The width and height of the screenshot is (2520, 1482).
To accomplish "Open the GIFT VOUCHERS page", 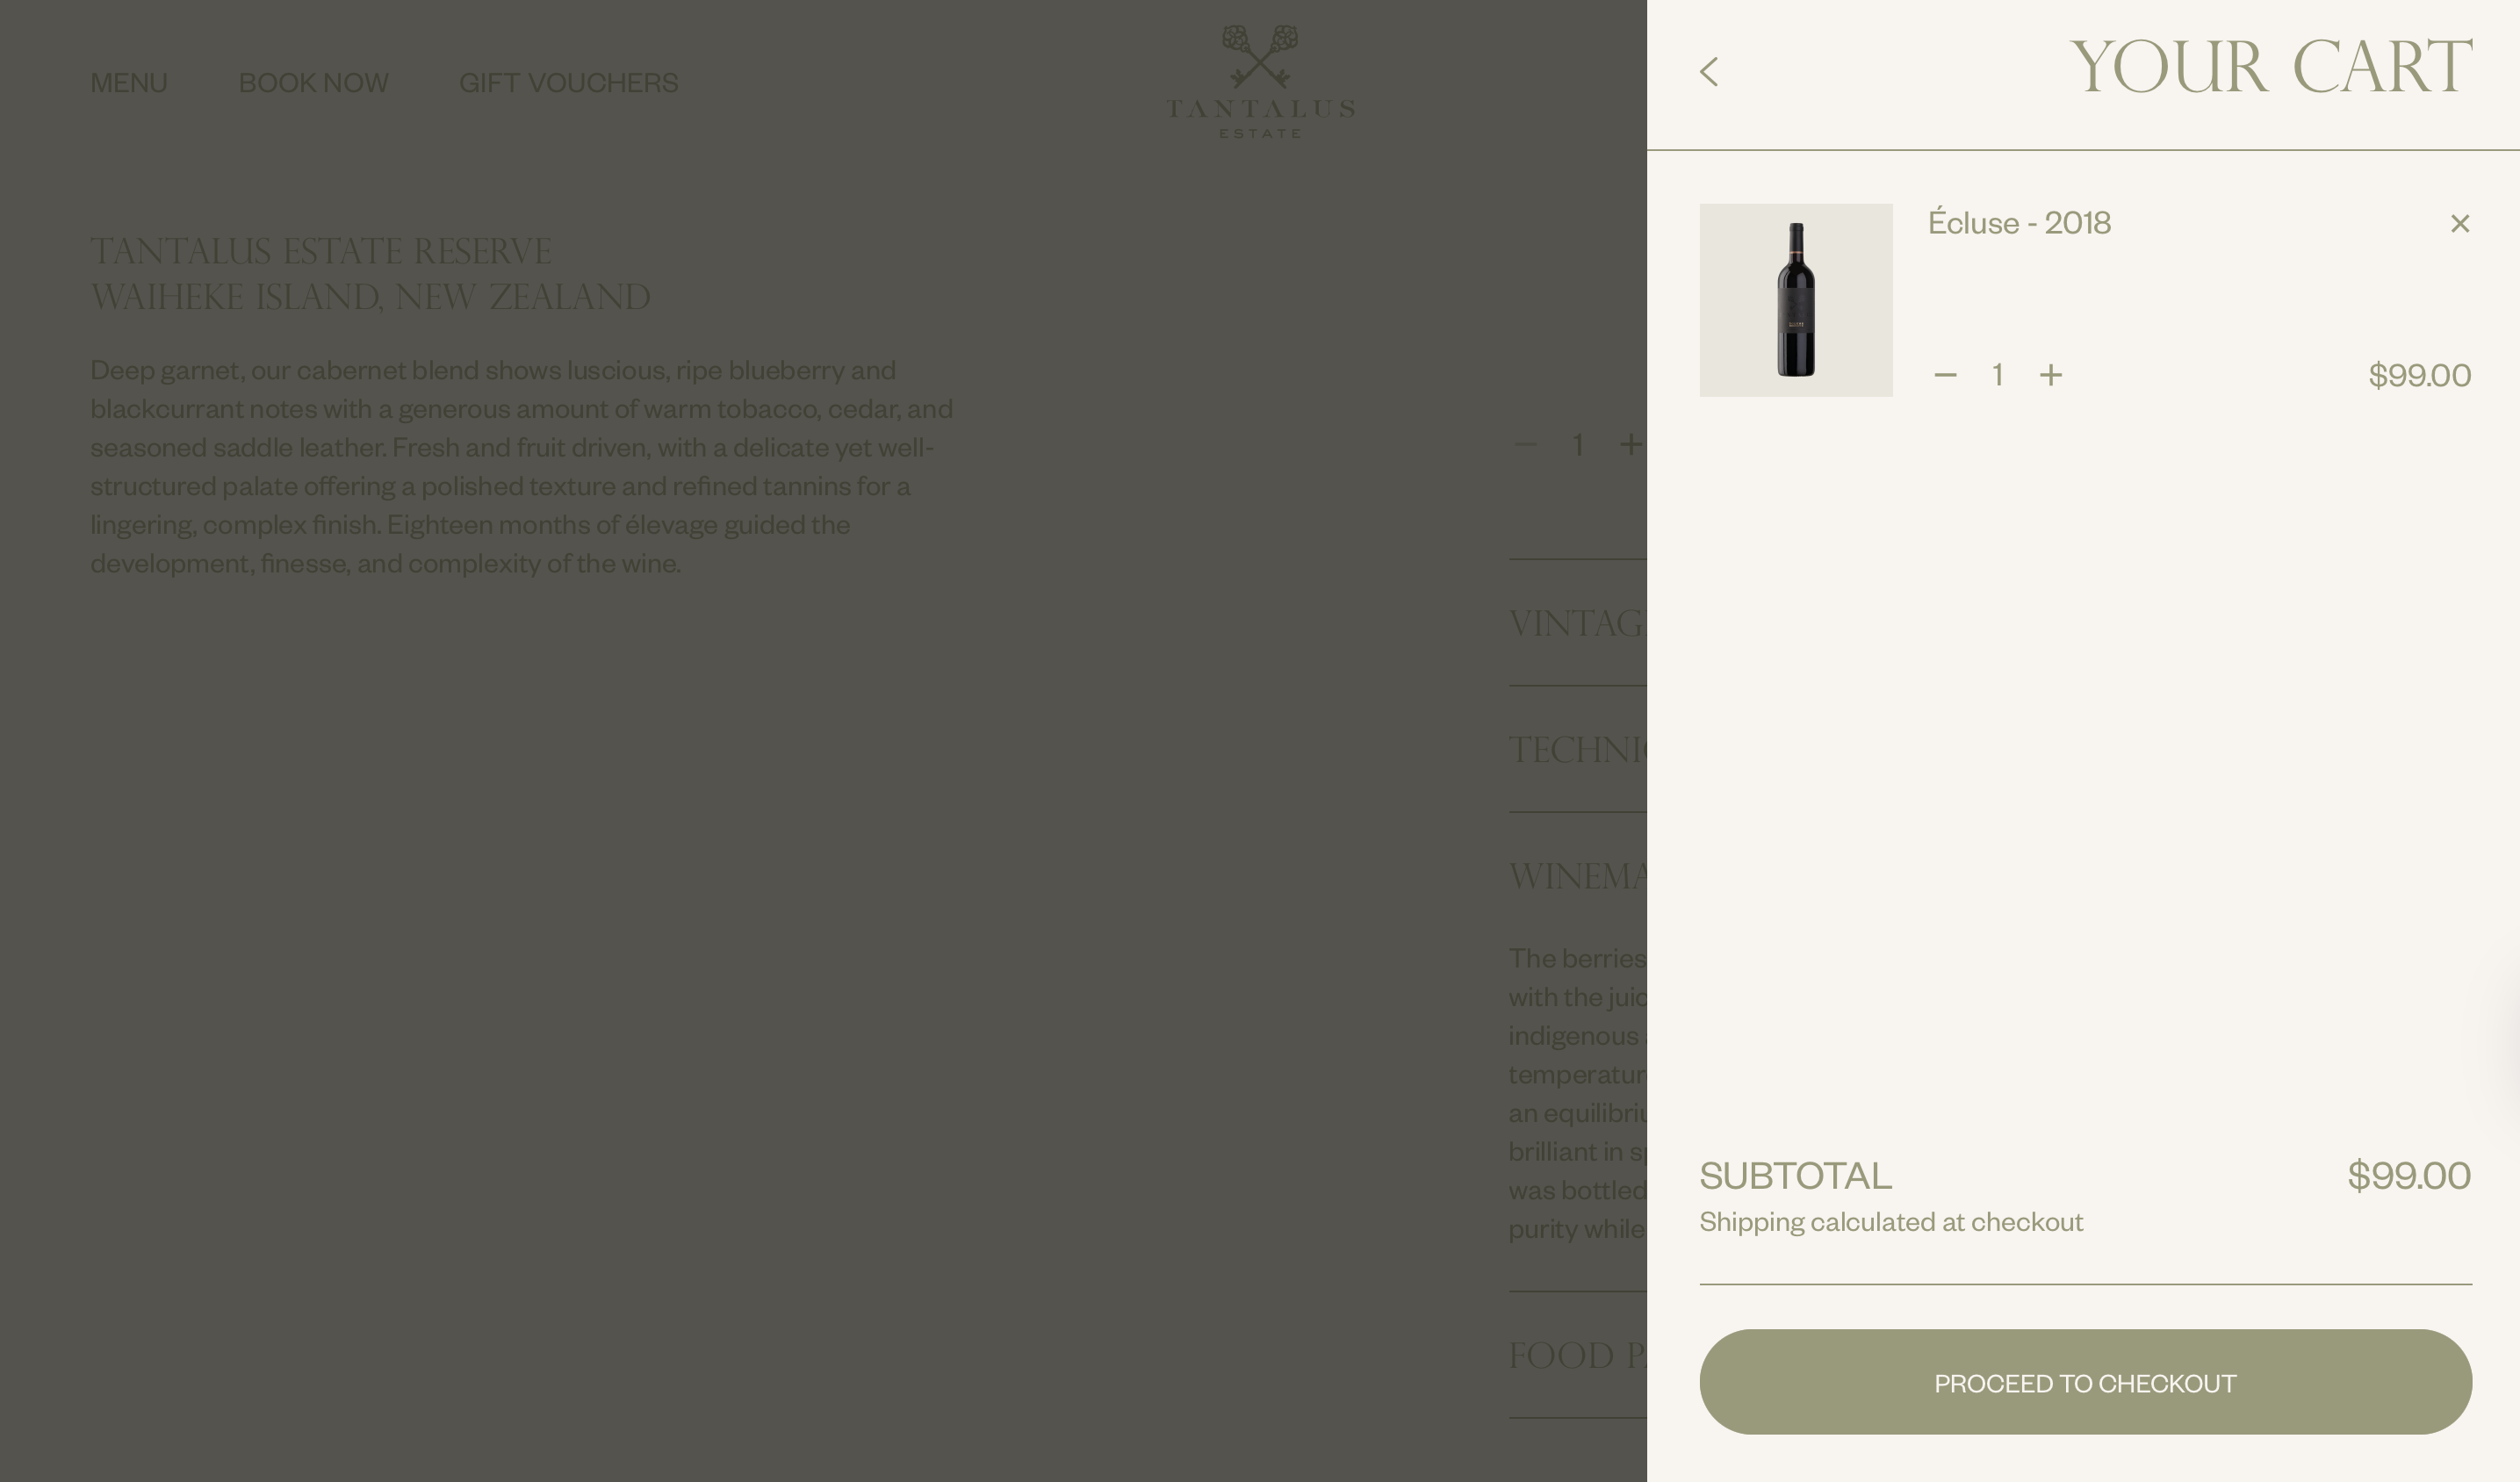I will 568,83.
